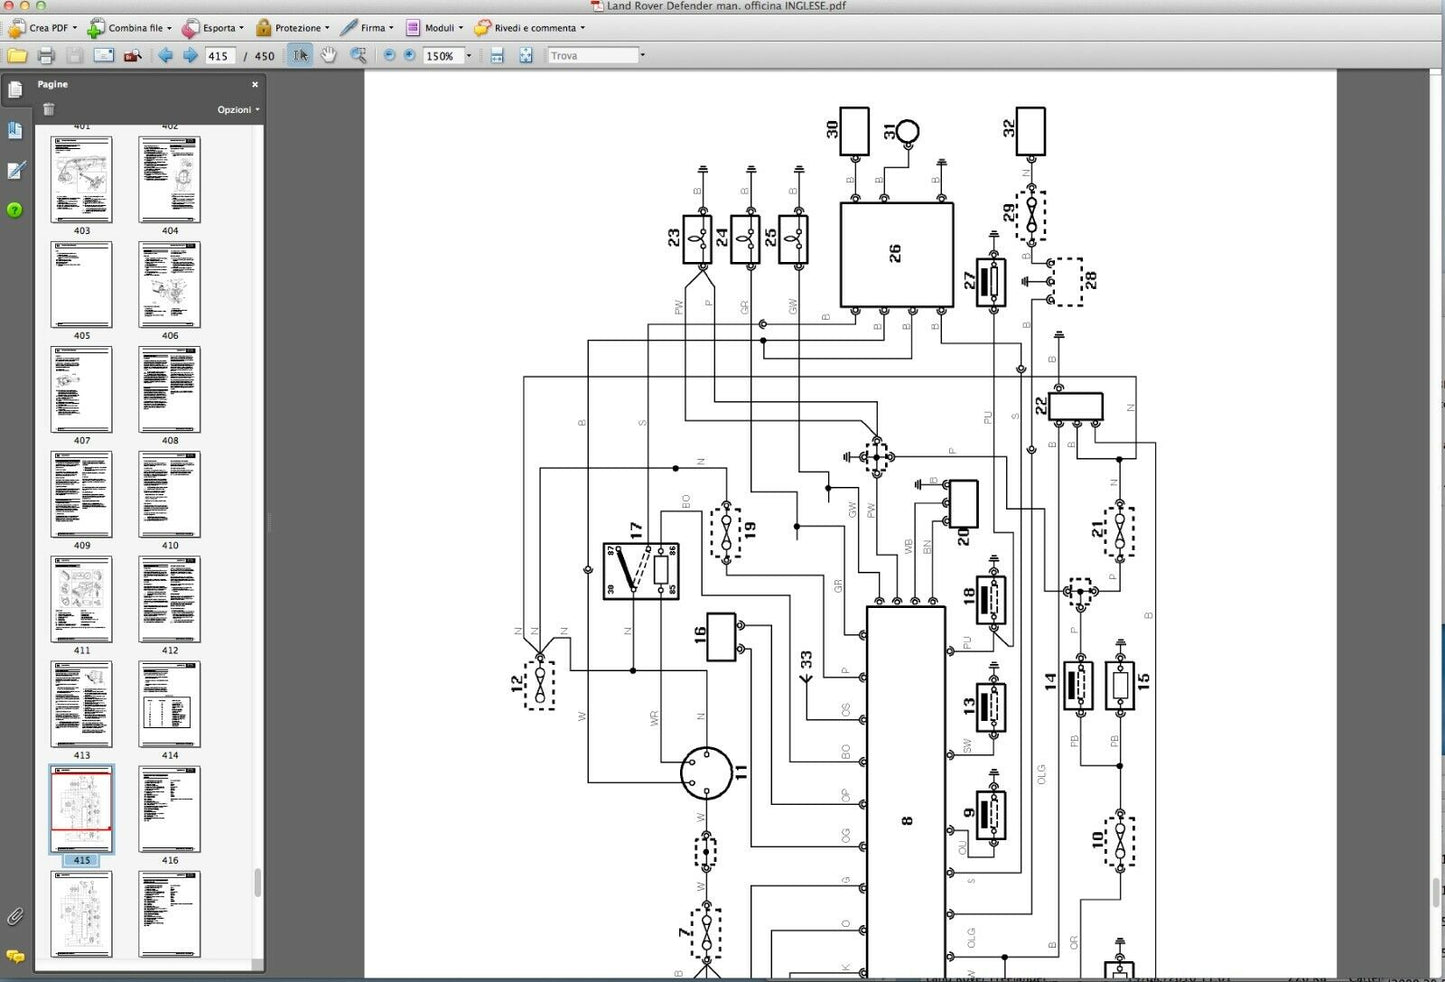Open the Opzioni dropdown in Pagine panel
The height and width of the screenshot is (982, 1445).
tap(238, 110)
